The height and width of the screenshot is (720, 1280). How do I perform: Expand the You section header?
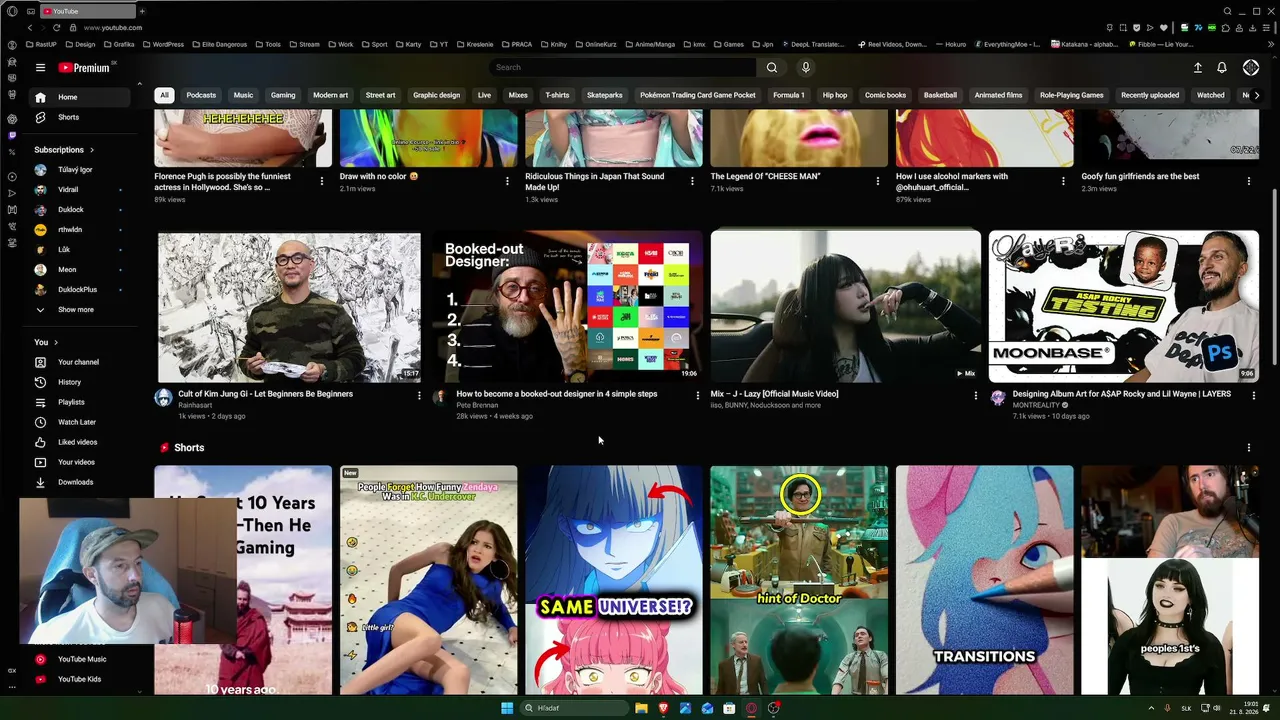click(46, 342)
